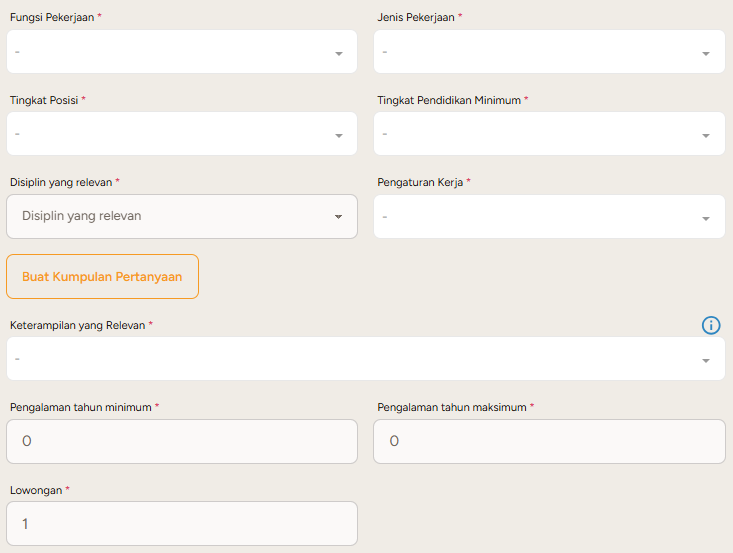This screenshot has height=553, width=733.
Task: Click the arrow icon in Pengaturan Kerja
Action: 706,218
